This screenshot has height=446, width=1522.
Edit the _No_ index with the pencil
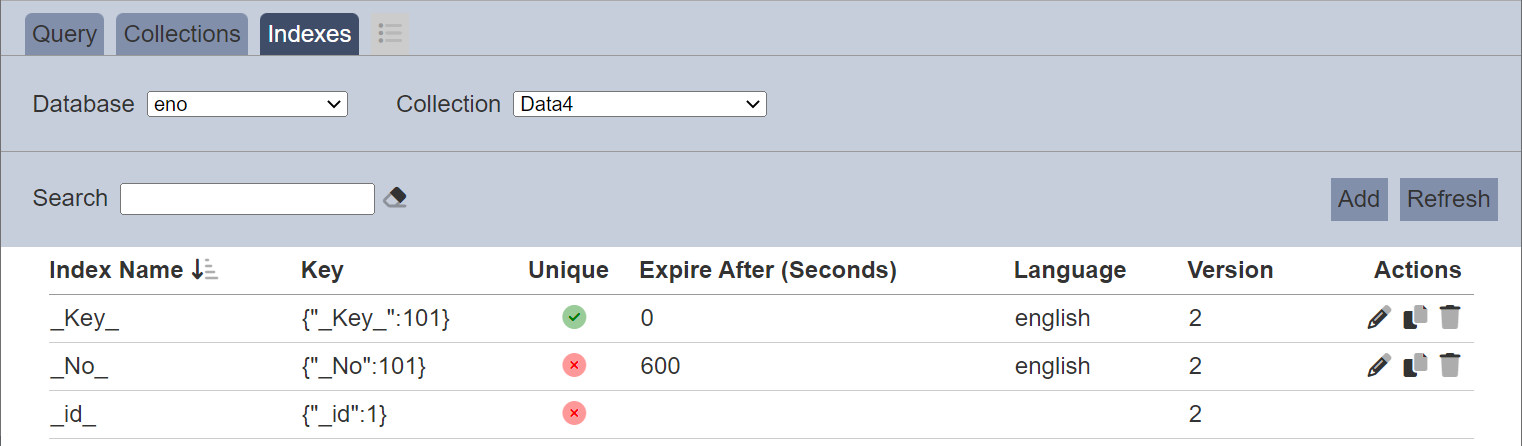(x=1379, y=366)
